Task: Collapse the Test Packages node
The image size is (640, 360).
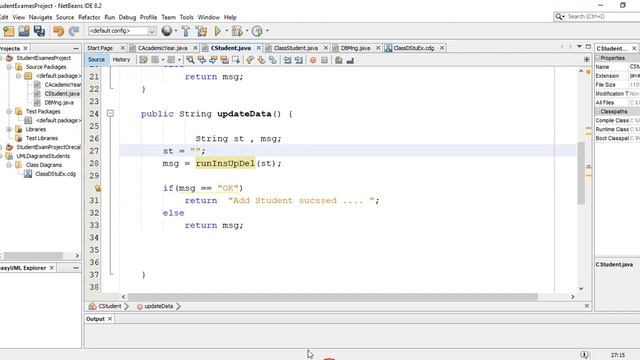Action: 9,111
